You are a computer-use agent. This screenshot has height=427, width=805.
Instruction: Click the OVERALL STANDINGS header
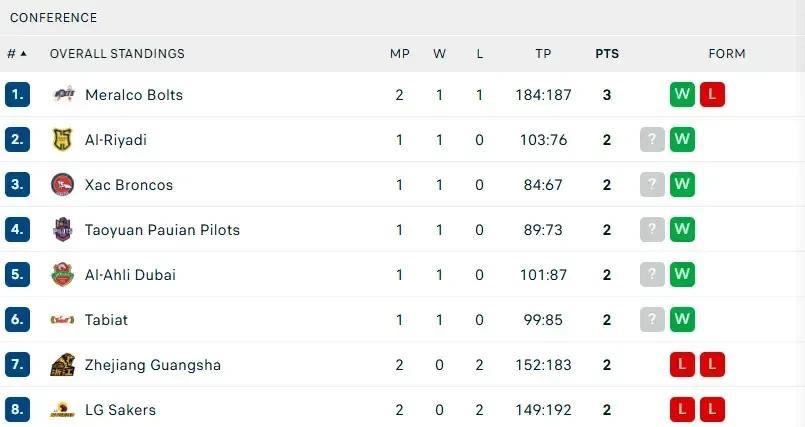pos(117,53)
